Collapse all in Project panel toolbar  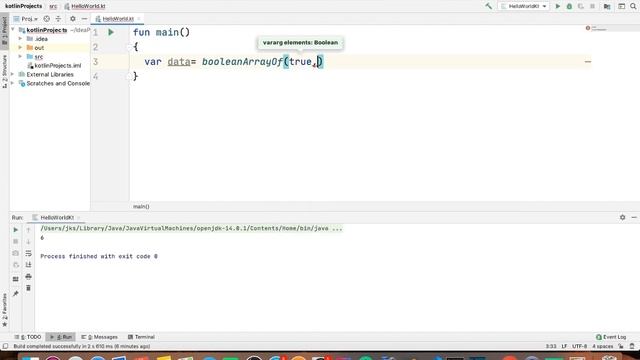click(x=58, y=19)
